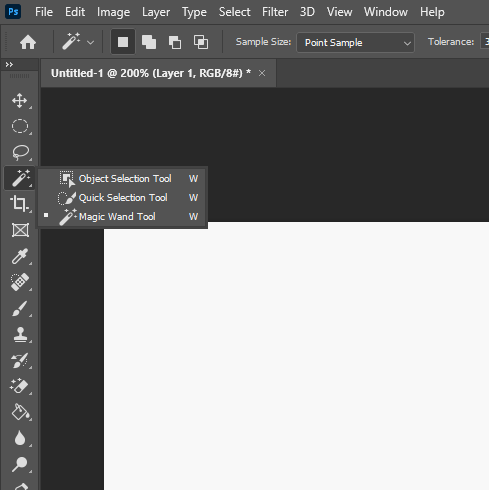Choose Add to selection mode
Viewport: 489px width, 490px height.
(x=149, y=42)
